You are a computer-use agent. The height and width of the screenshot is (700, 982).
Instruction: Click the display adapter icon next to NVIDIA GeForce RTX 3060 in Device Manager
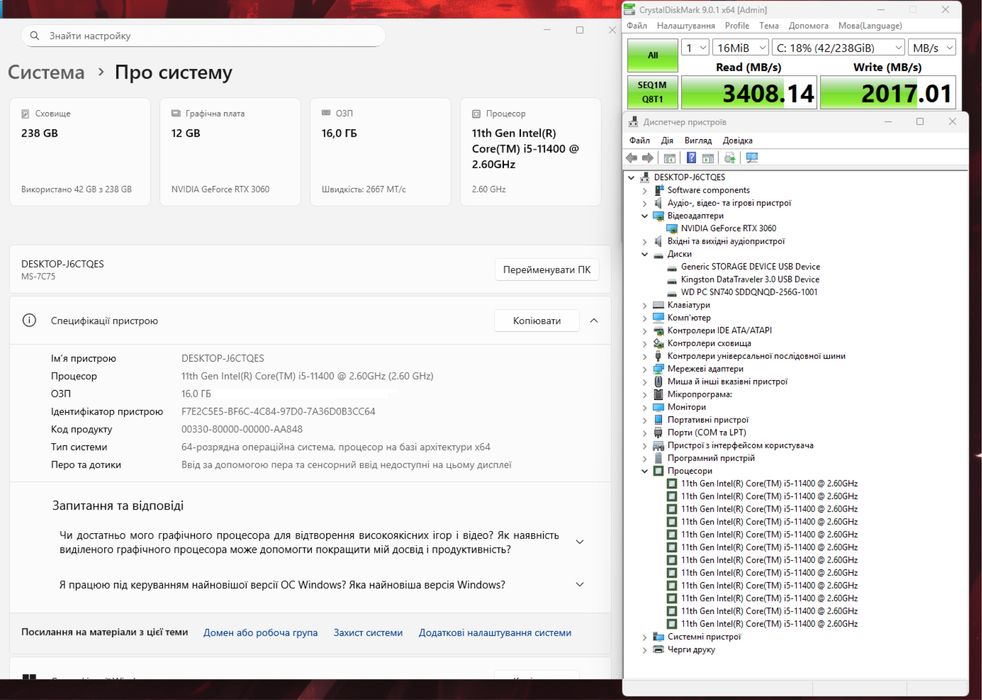[x=672, y=229]
